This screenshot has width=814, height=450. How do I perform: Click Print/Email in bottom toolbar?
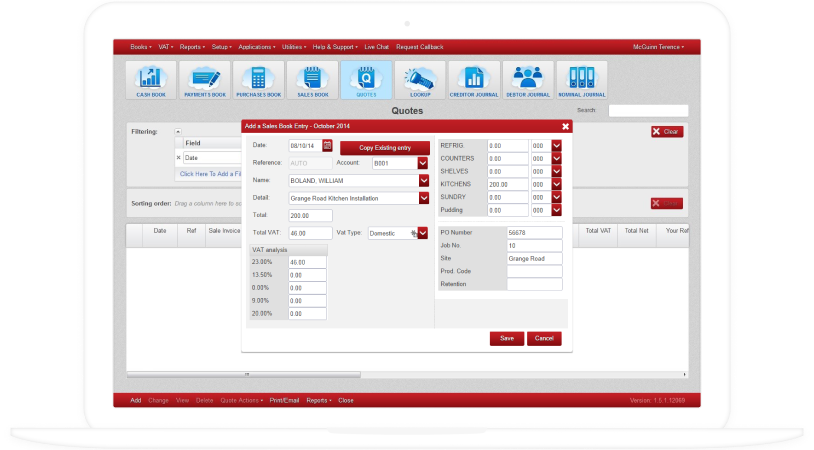click(284, 401)
